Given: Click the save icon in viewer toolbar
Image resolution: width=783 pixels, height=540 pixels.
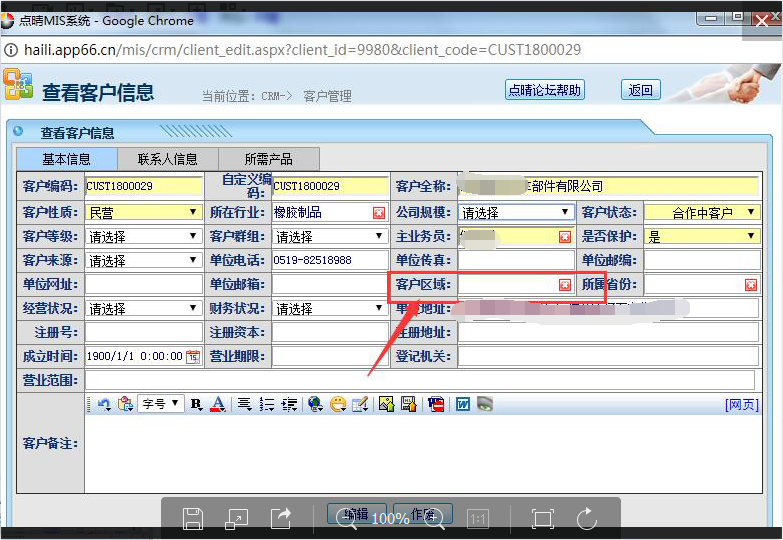Looking at the screenshot, I should pyautogui.click(x=193, y=518).
